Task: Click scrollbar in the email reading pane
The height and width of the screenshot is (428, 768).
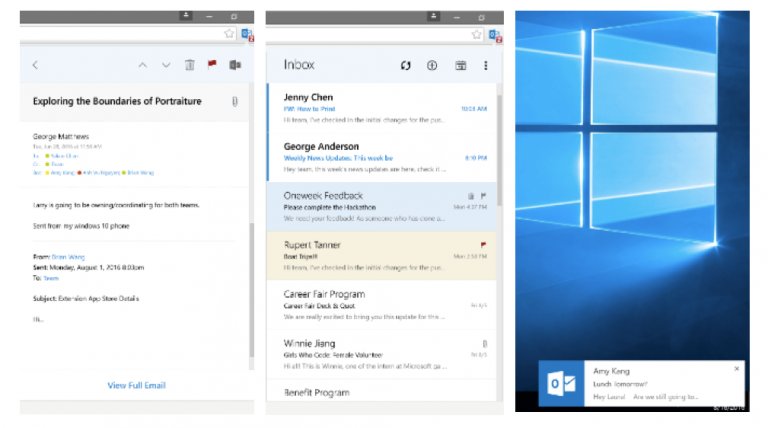Action: click(x=252, y=290)
